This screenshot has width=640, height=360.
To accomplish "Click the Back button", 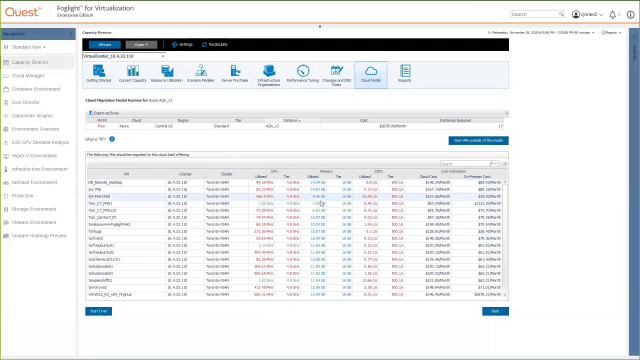I will pyautogui.click(x=495, y=311).
